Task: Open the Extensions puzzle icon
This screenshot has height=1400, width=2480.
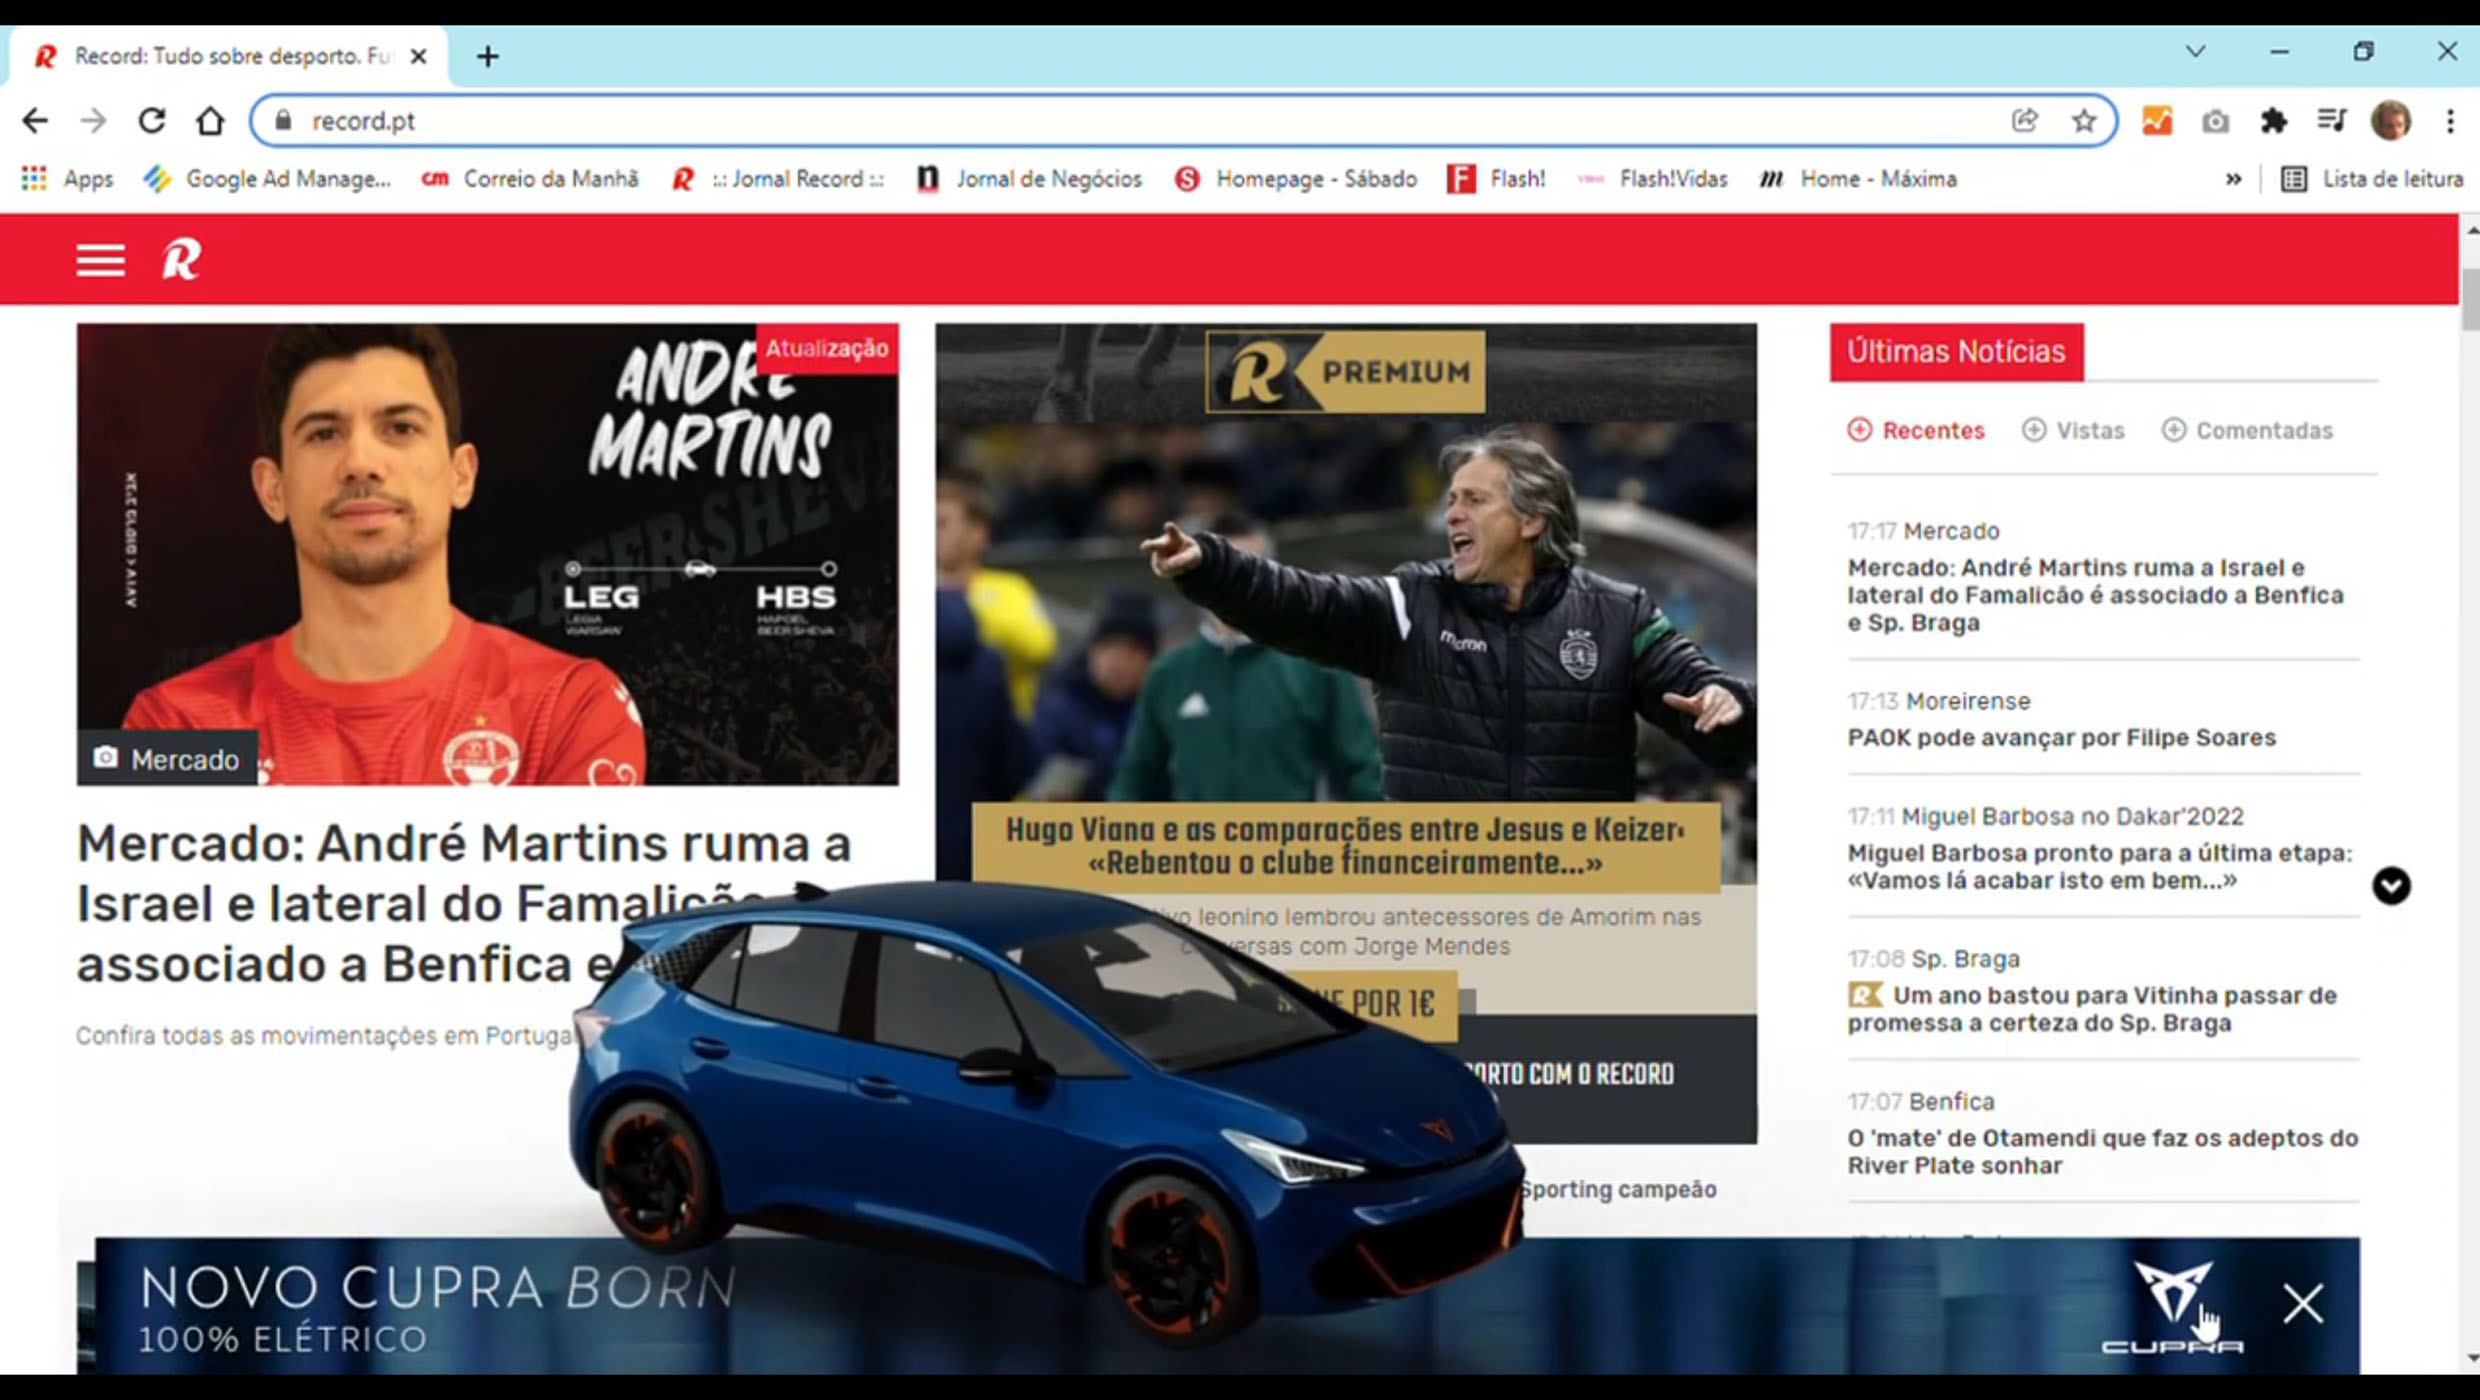Action: 2274,121
